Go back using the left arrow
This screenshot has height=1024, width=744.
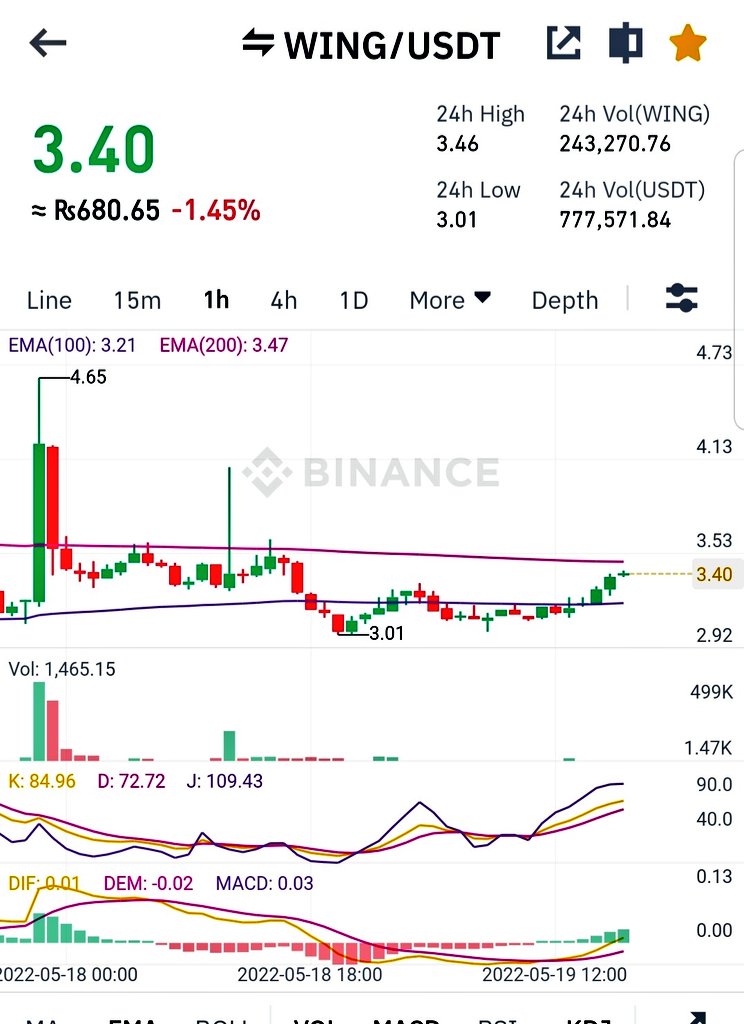point(48,43)
